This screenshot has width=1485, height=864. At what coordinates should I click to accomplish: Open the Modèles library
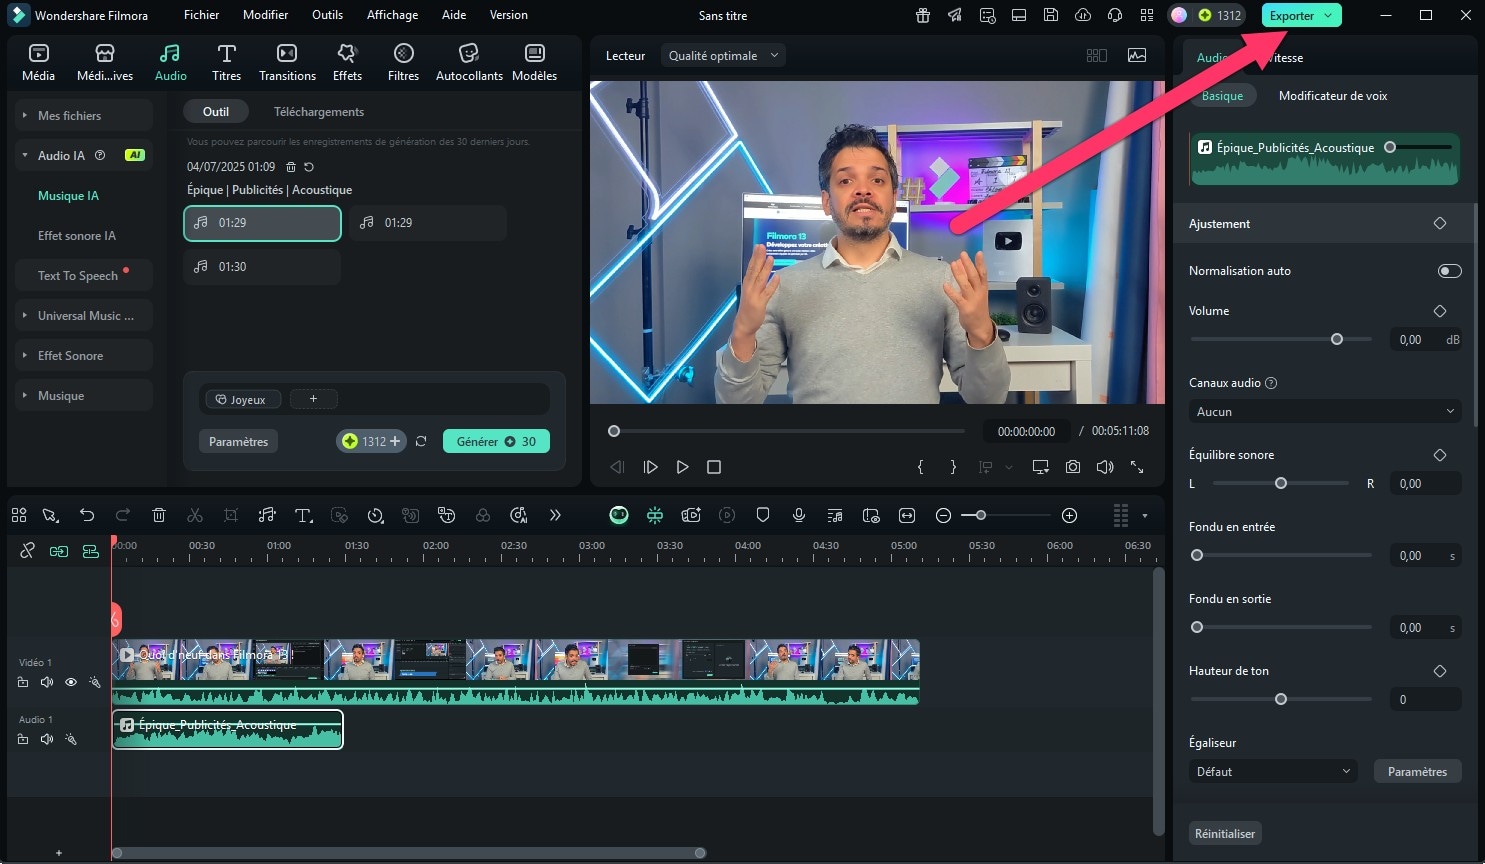coord(534,63)
